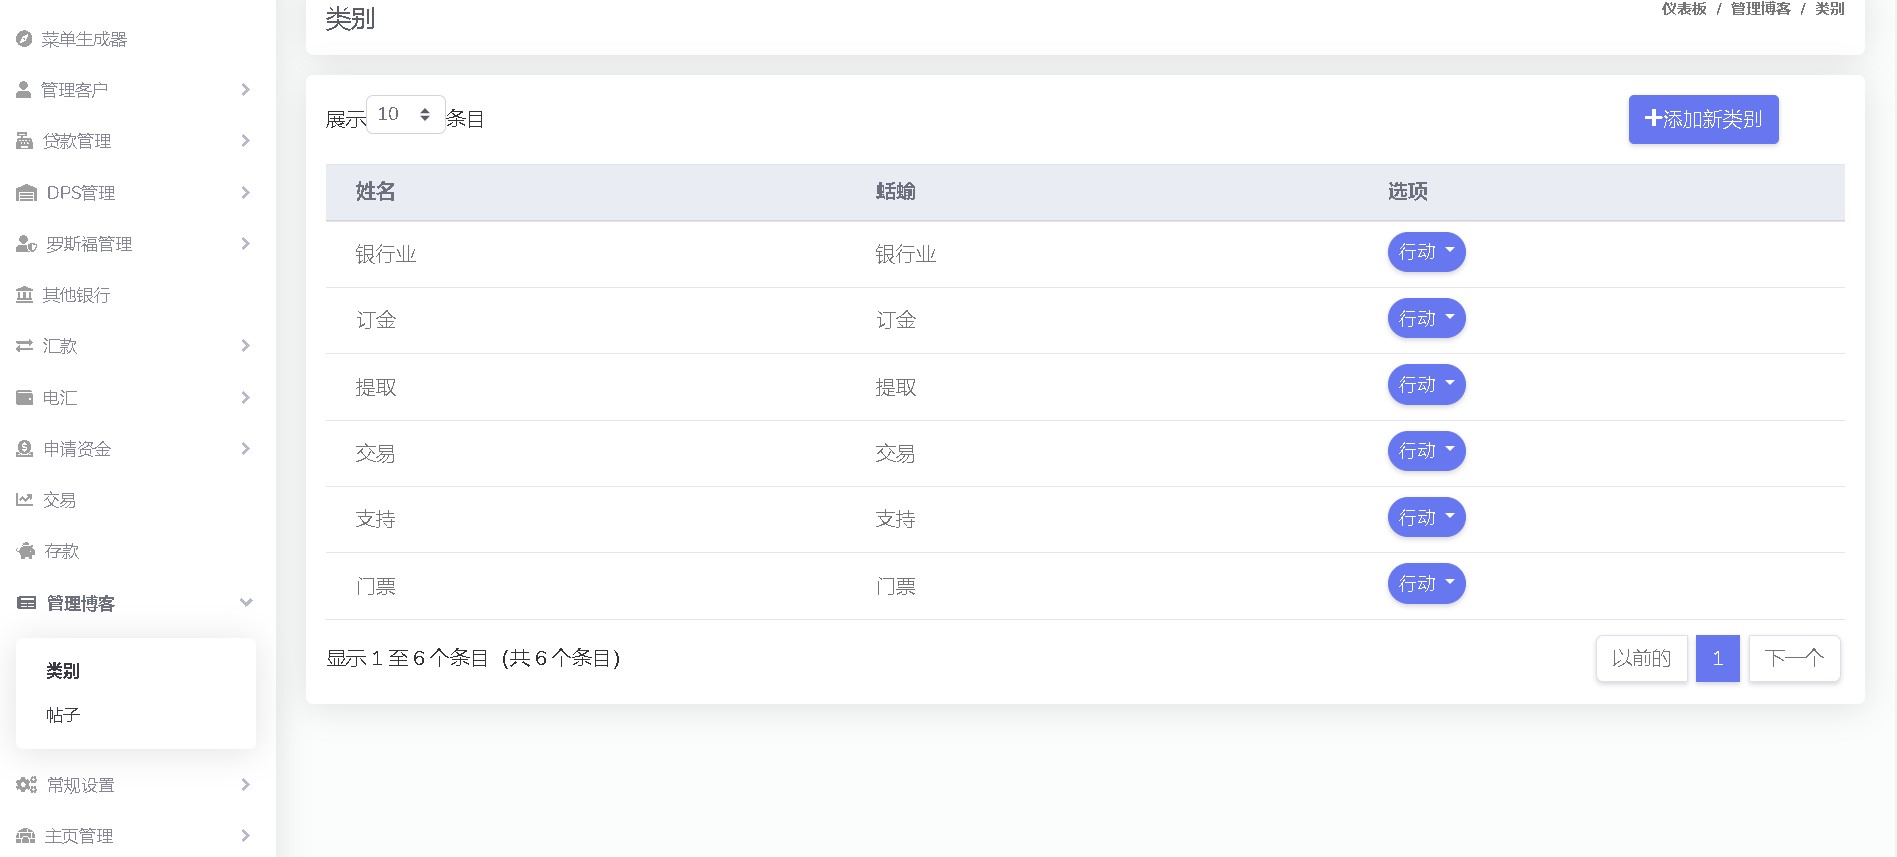Viewport: 1897px width, 857px height.
Task: Select 类别 in the blog submenu
Action: pos(63,671)
